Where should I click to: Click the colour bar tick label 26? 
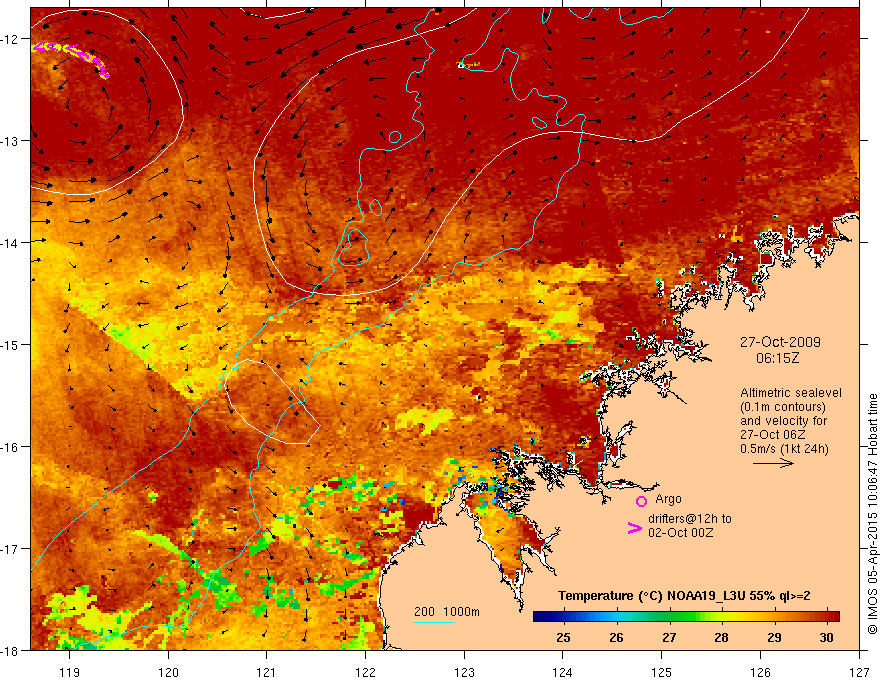[x=616, y=637]
